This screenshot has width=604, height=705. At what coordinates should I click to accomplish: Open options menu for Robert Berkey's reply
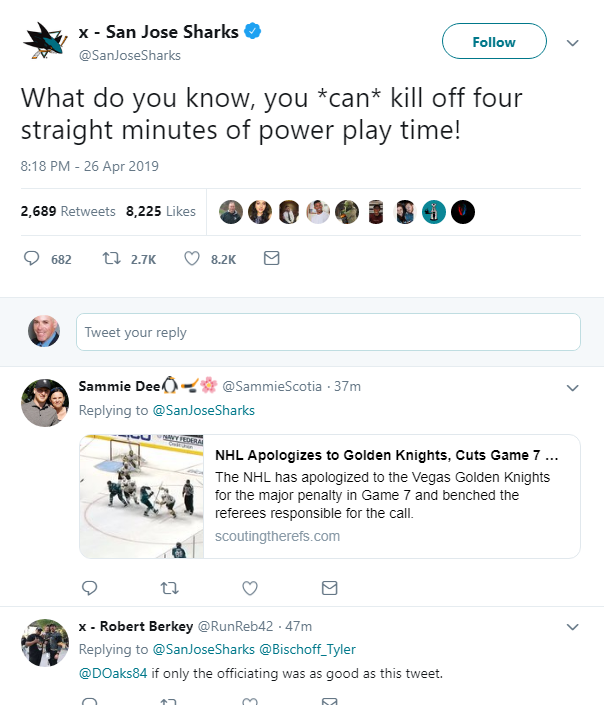[x=573, y=627]
